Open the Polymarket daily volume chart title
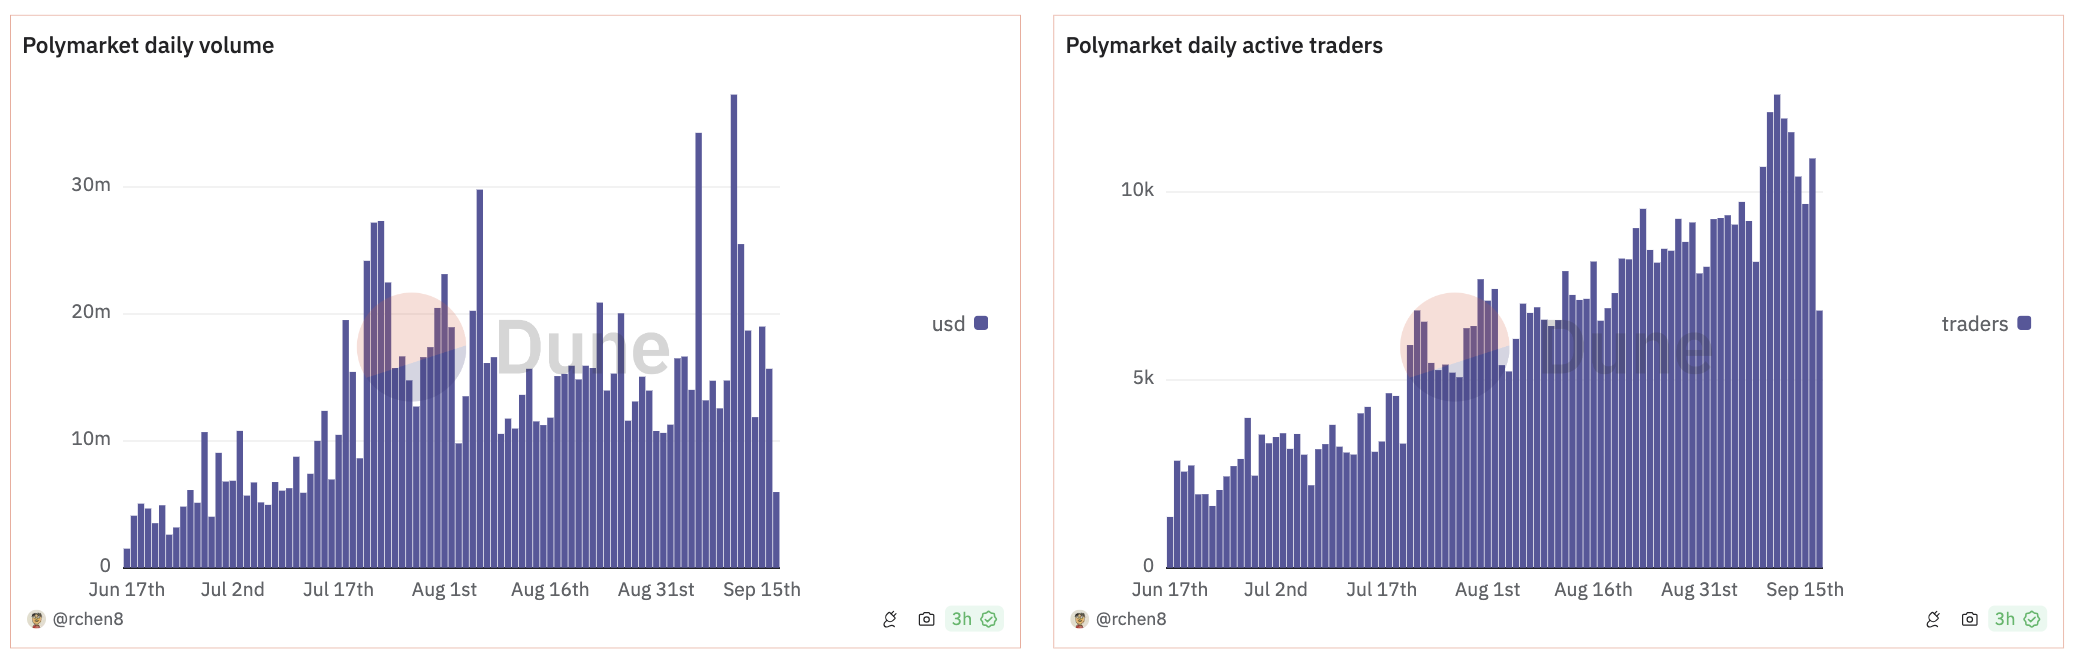Image resolution: width=2078 pixels, height=660 pixels. pyautogui.click(x=148, y=45)
